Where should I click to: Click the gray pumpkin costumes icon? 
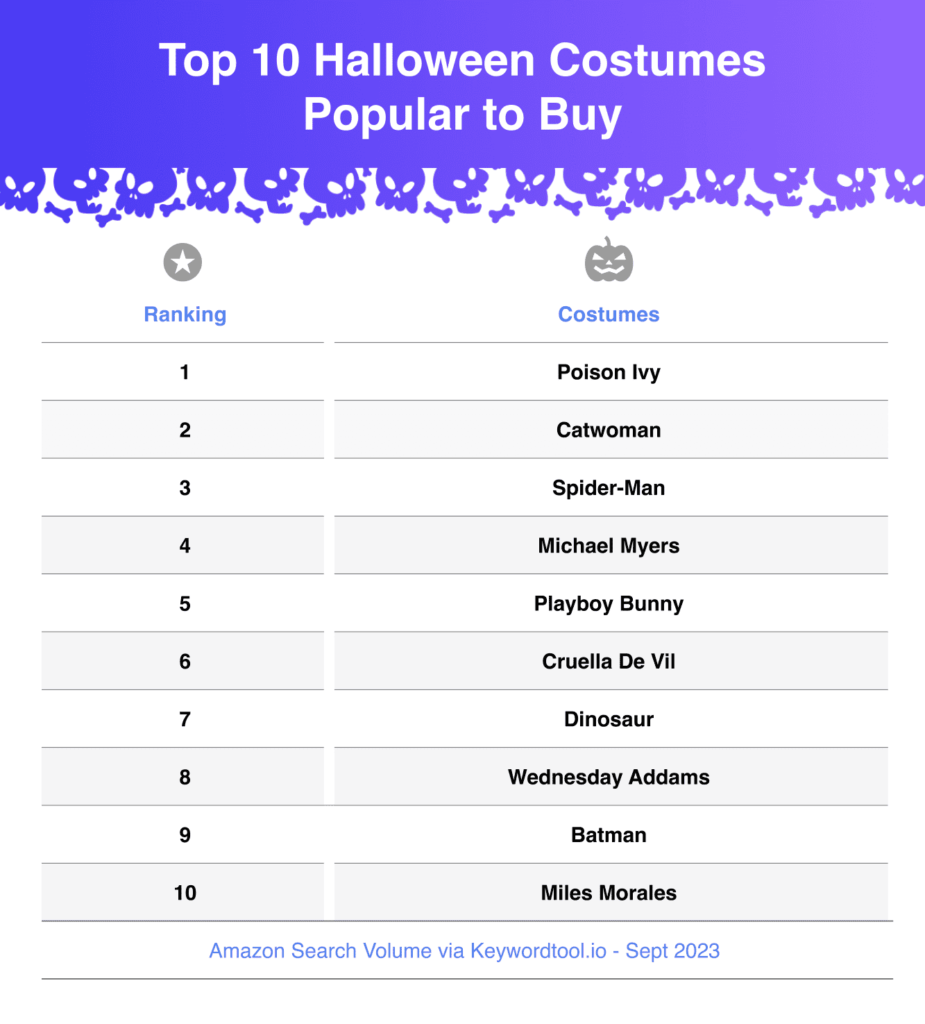(x=609, y=260)
